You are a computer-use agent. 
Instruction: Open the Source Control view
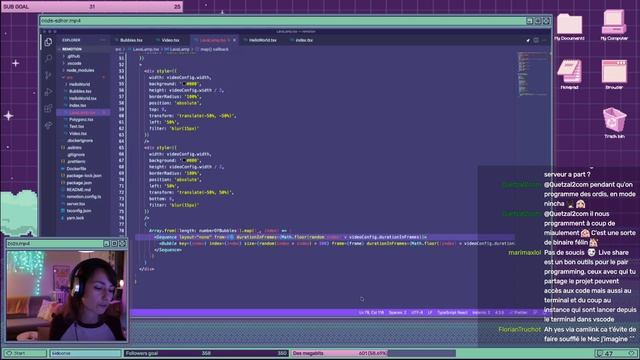[x=48, y=75]
